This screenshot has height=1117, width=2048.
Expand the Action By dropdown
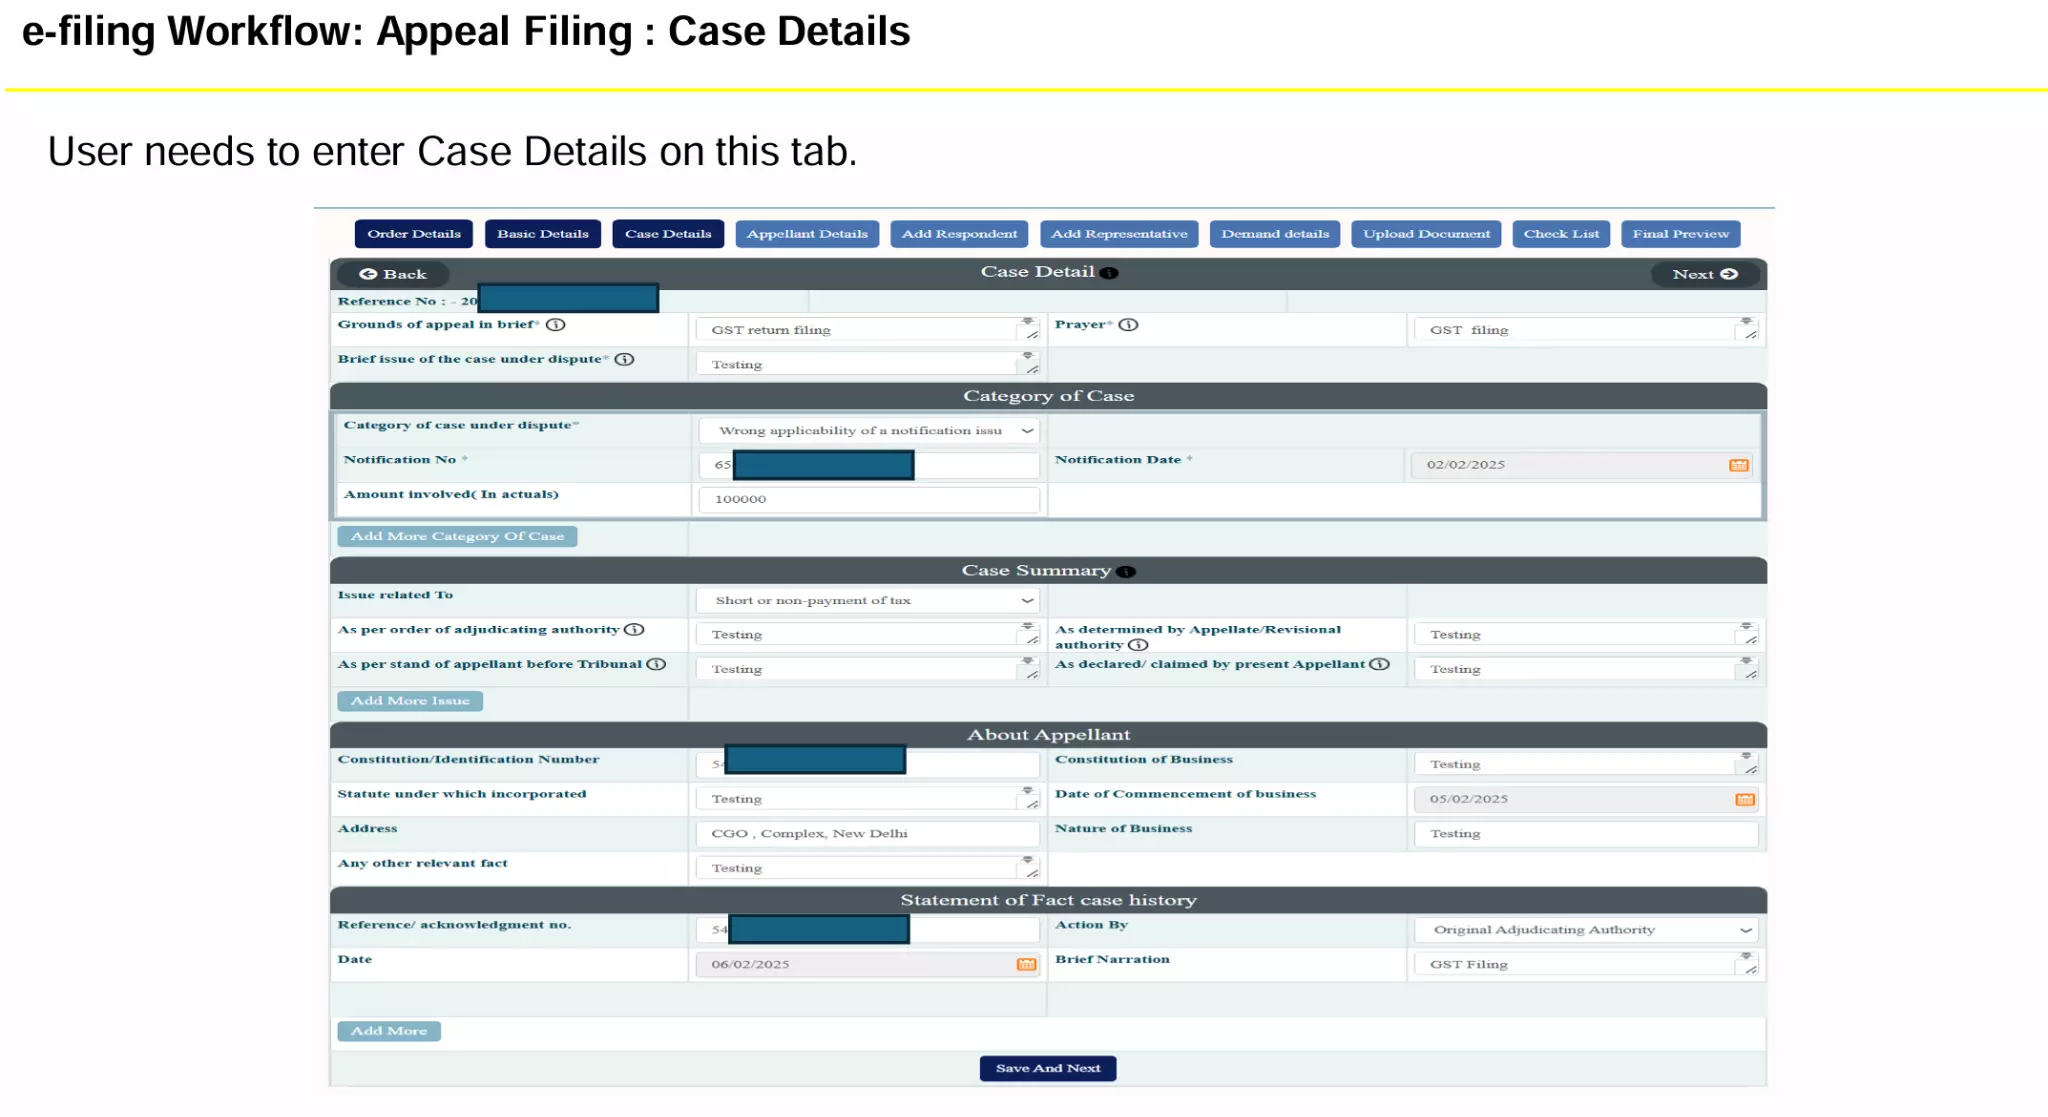click(1586, 930)
